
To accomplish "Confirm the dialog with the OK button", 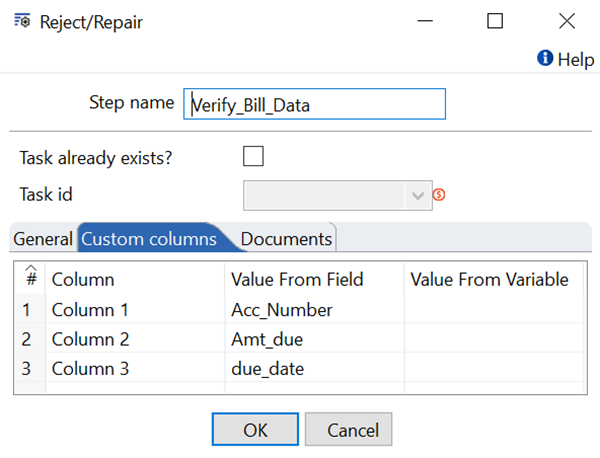I will (255, 429).
